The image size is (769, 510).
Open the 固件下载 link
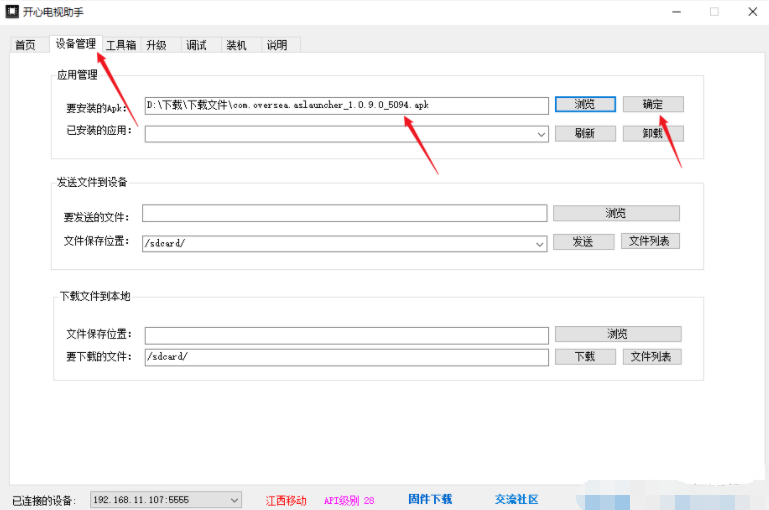click(430, 499)
